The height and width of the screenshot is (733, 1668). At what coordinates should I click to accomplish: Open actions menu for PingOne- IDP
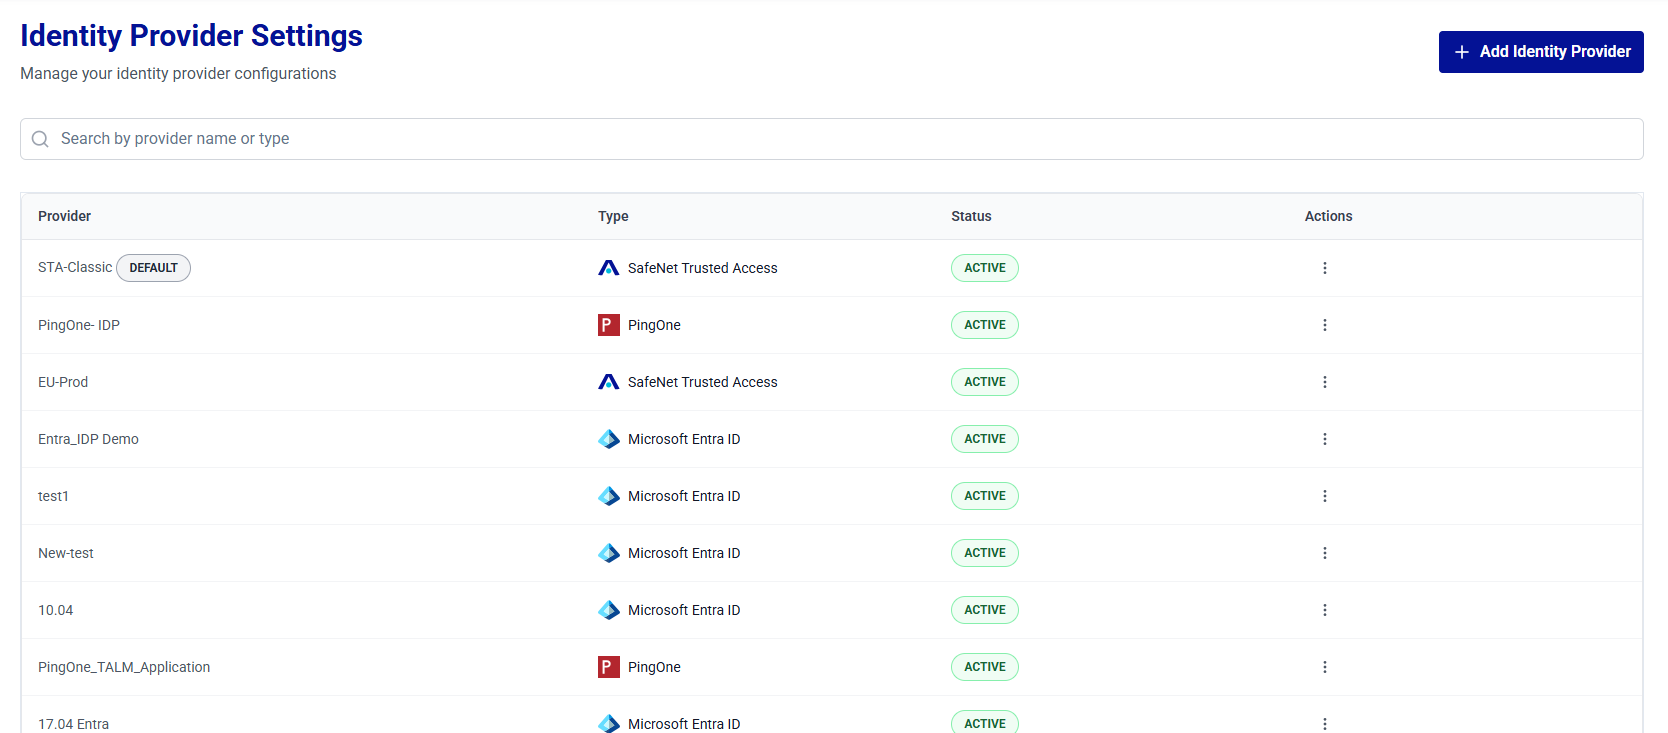click(x=1325, y=325)
